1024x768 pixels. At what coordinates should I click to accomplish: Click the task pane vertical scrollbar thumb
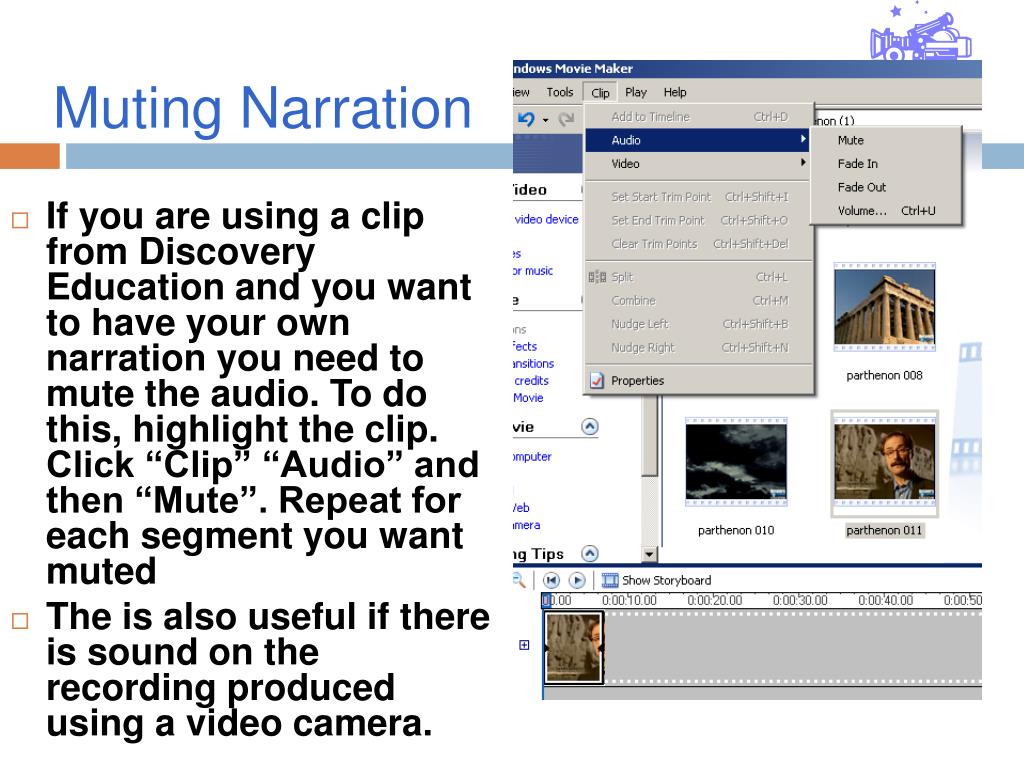coord(649,435)
